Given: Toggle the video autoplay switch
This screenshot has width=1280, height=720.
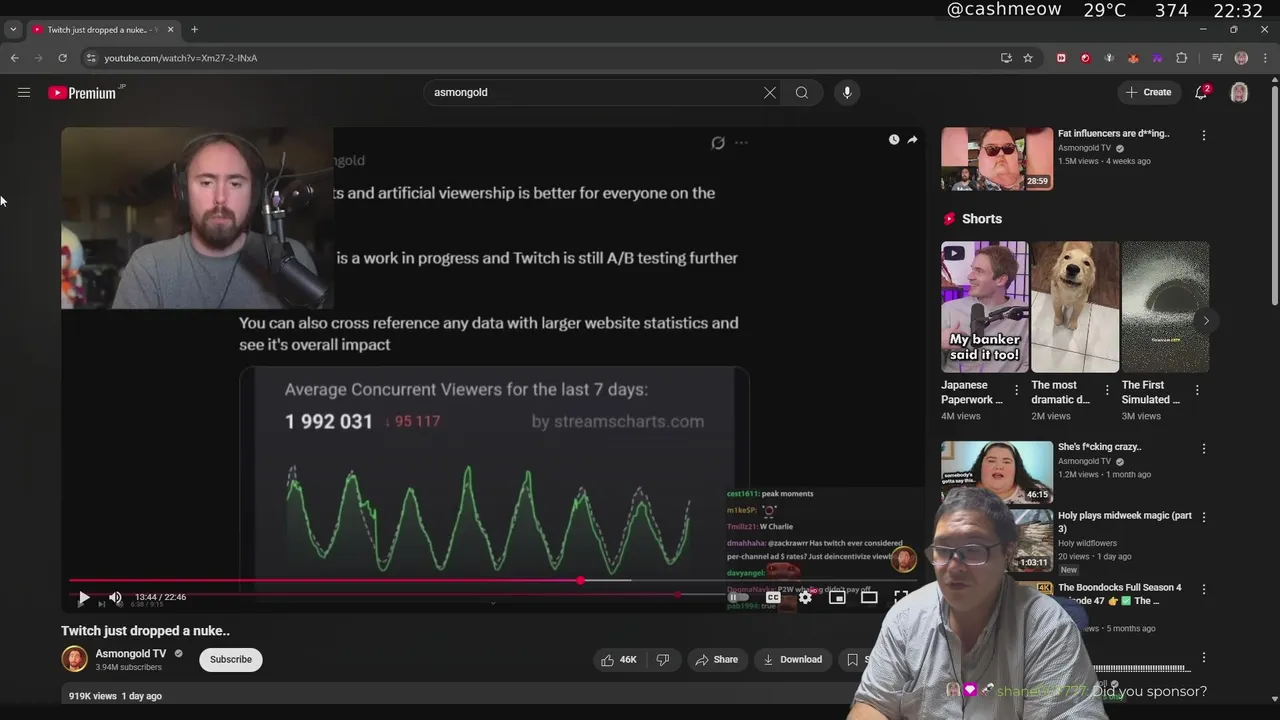Looking at the screenshot, I should point(737,597).
